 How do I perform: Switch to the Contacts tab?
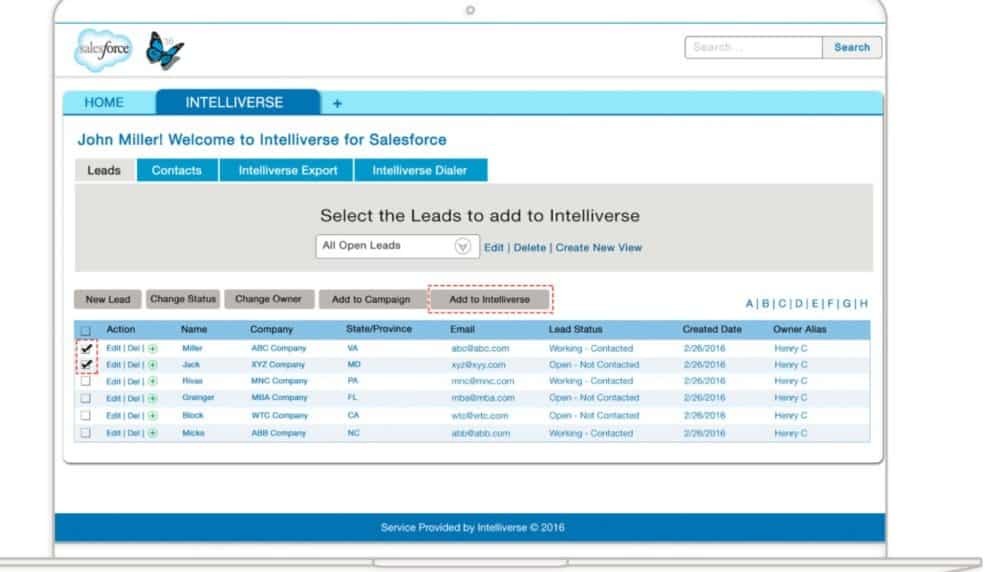177,171
